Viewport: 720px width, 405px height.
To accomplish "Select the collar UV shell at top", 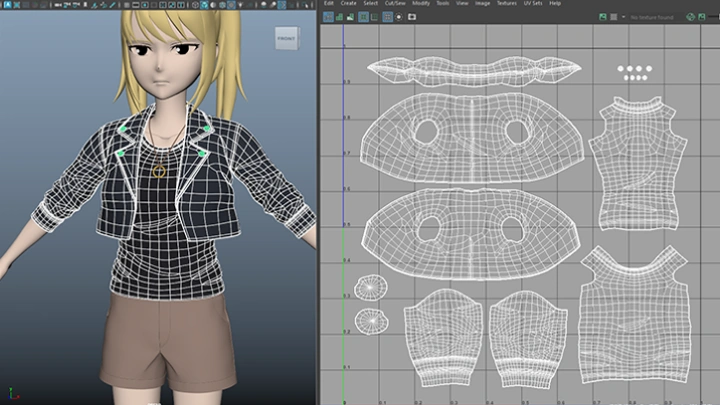I will click(x=474, y=71).
